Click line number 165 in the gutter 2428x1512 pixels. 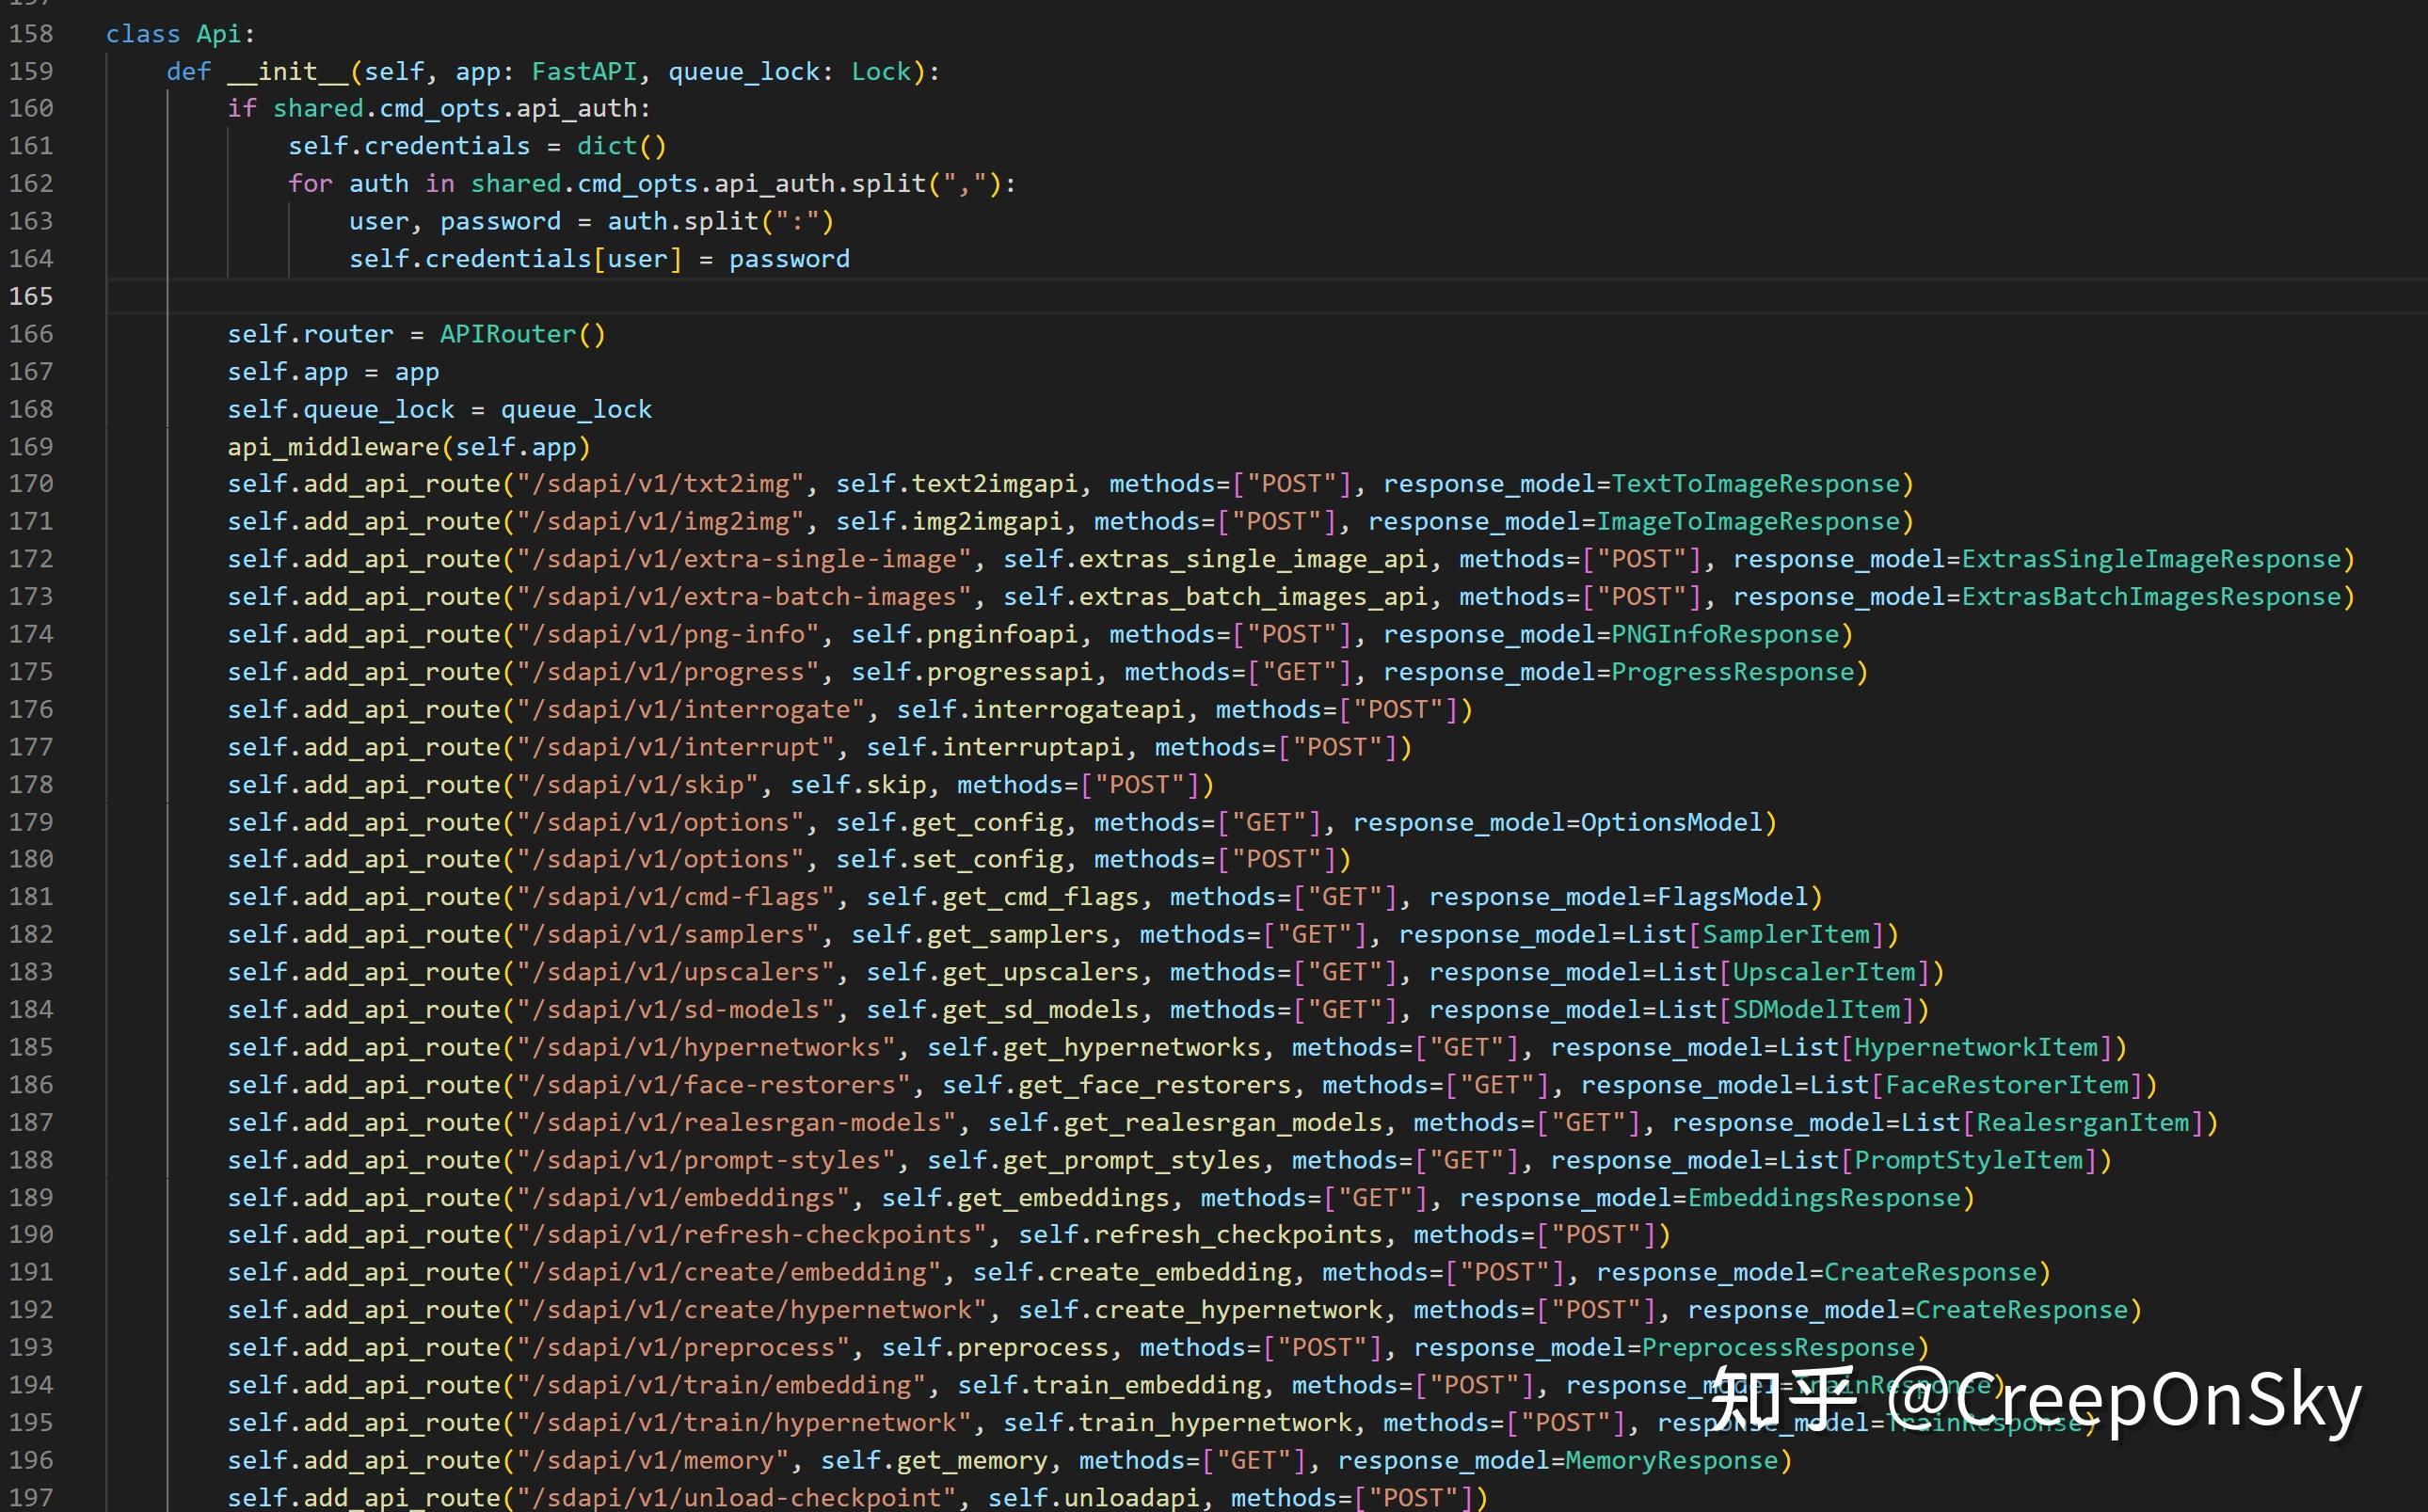click(x=31, y=297)
